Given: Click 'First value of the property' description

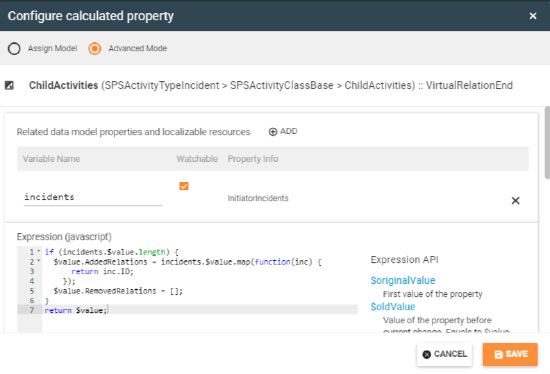Looking at the screenshot, I should click(432, 294).
